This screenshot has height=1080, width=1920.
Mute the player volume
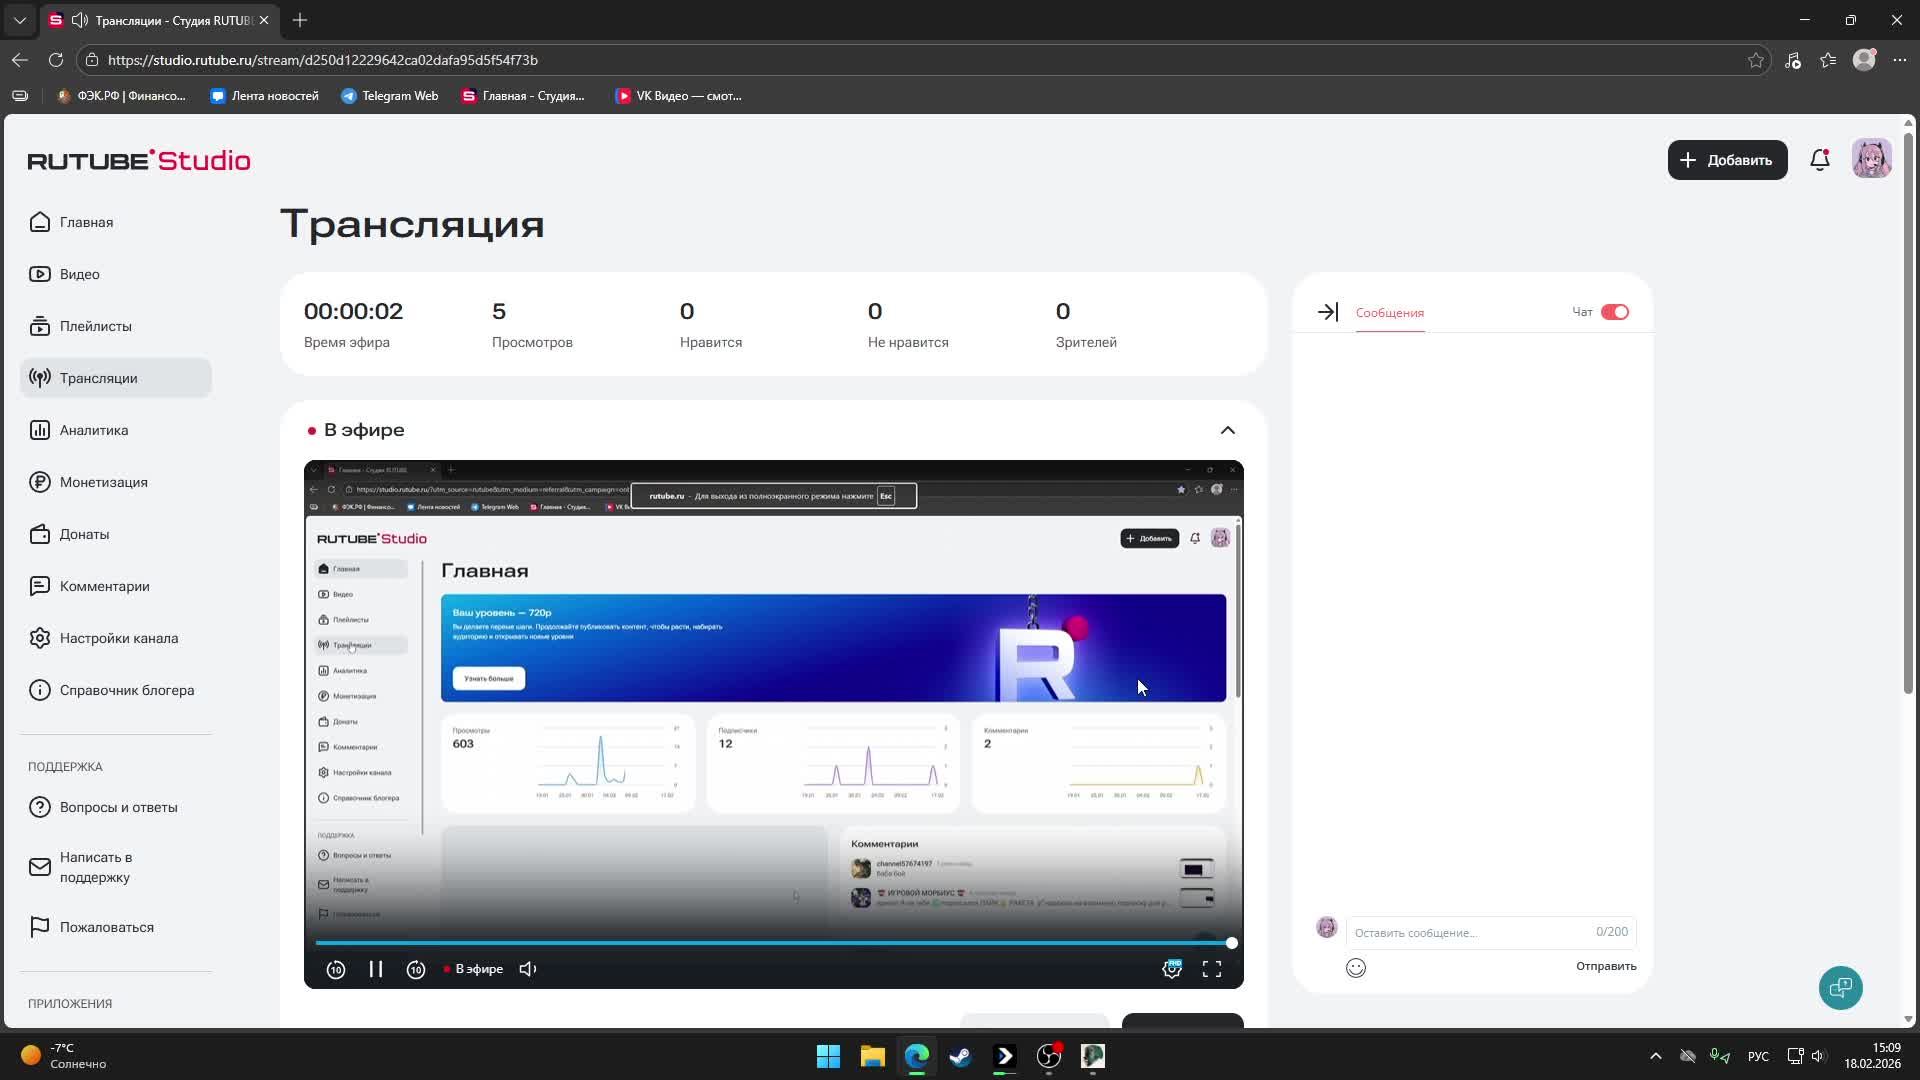(527, 968)
